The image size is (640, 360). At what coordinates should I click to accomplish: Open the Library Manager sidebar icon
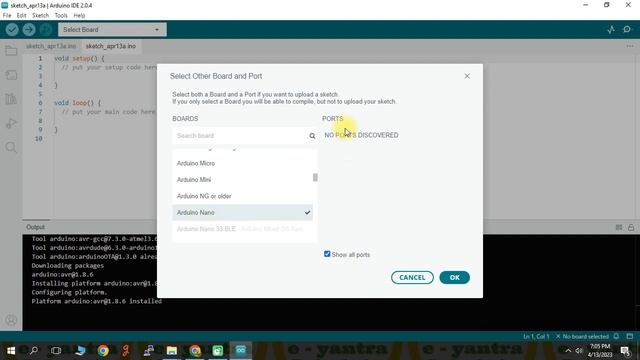(11, 99)
